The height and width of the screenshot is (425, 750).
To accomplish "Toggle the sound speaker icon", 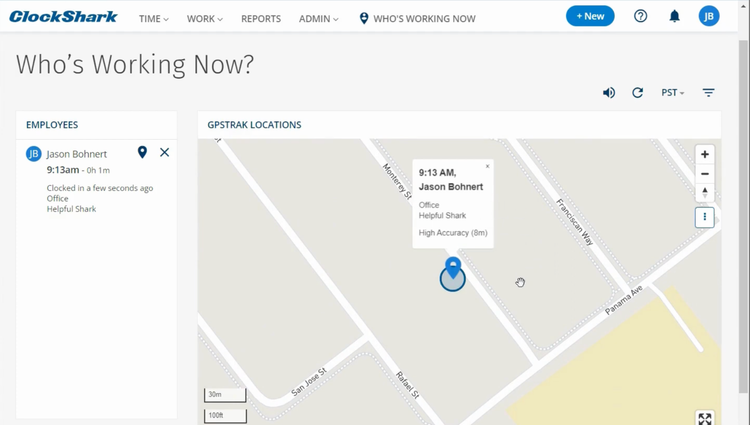I will click(608, 93).
